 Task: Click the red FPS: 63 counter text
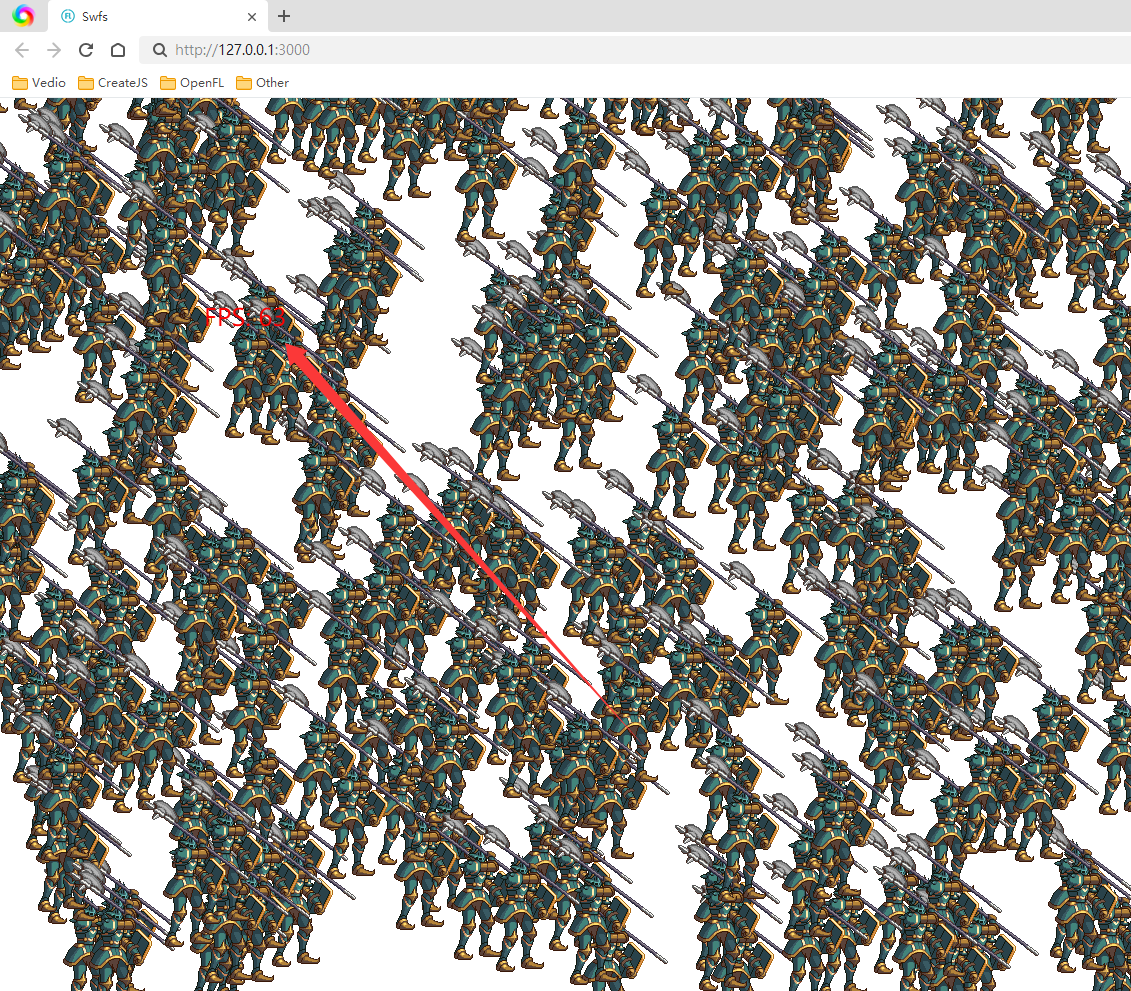click(245, 317)
